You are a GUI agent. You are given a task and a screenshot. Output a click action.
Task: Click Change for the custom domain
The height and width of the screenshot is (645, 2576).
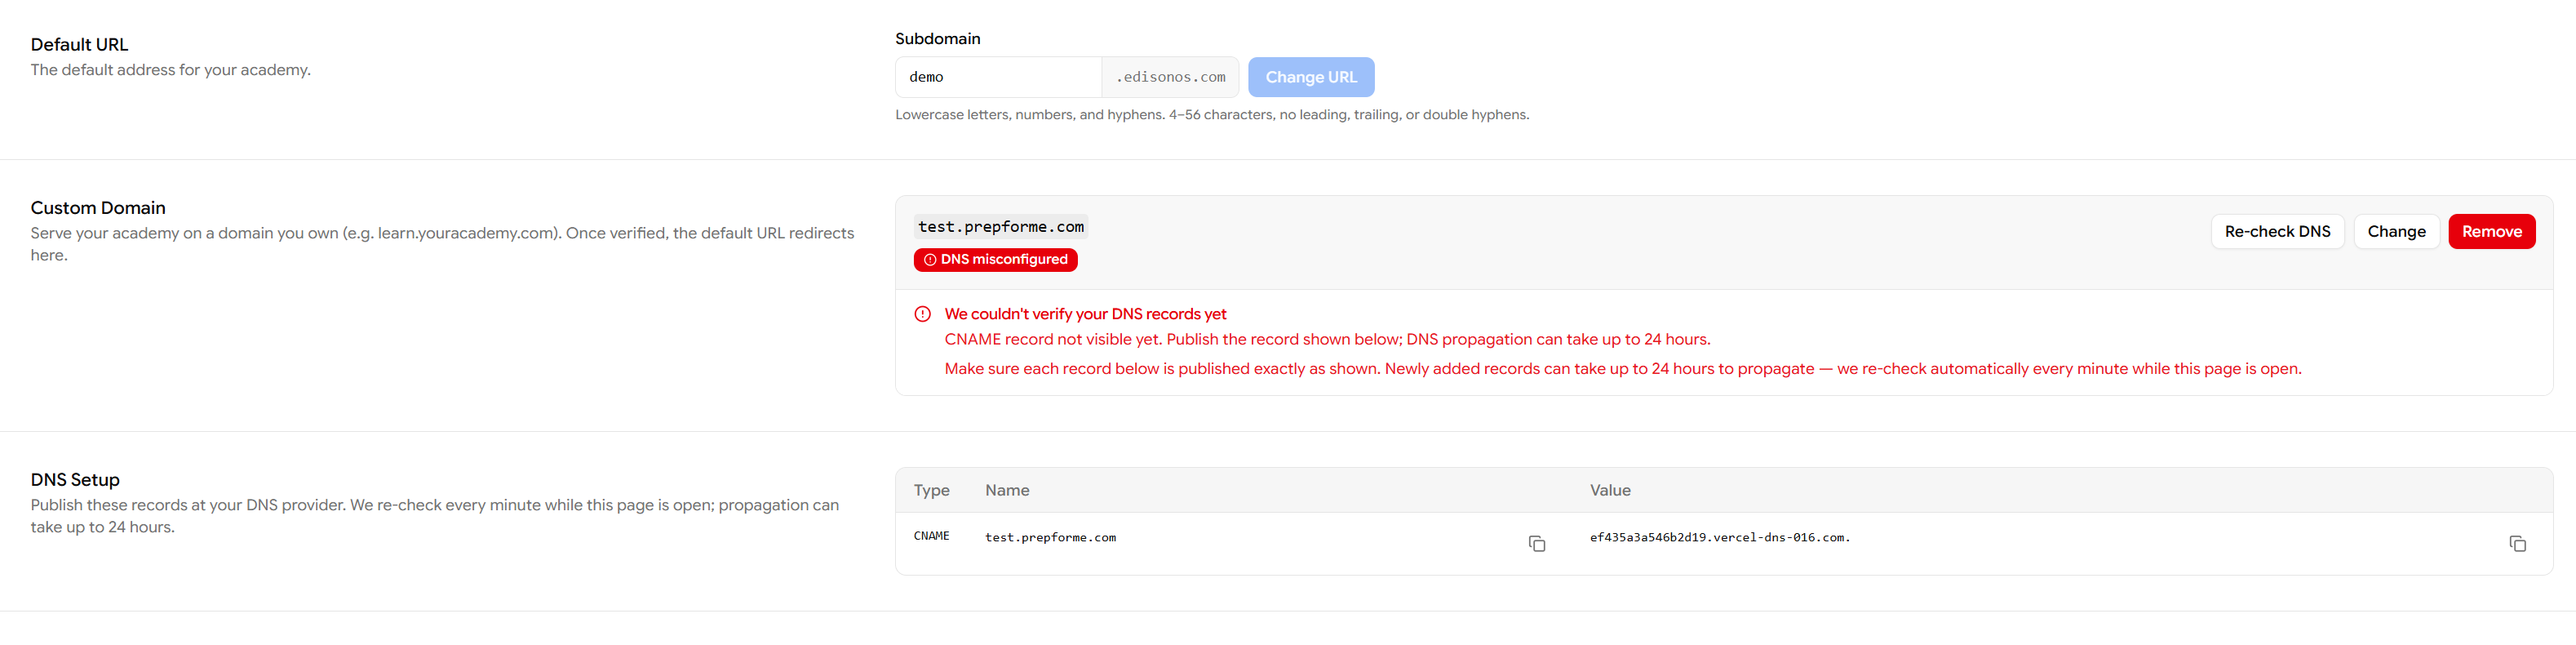(2396, 231)
